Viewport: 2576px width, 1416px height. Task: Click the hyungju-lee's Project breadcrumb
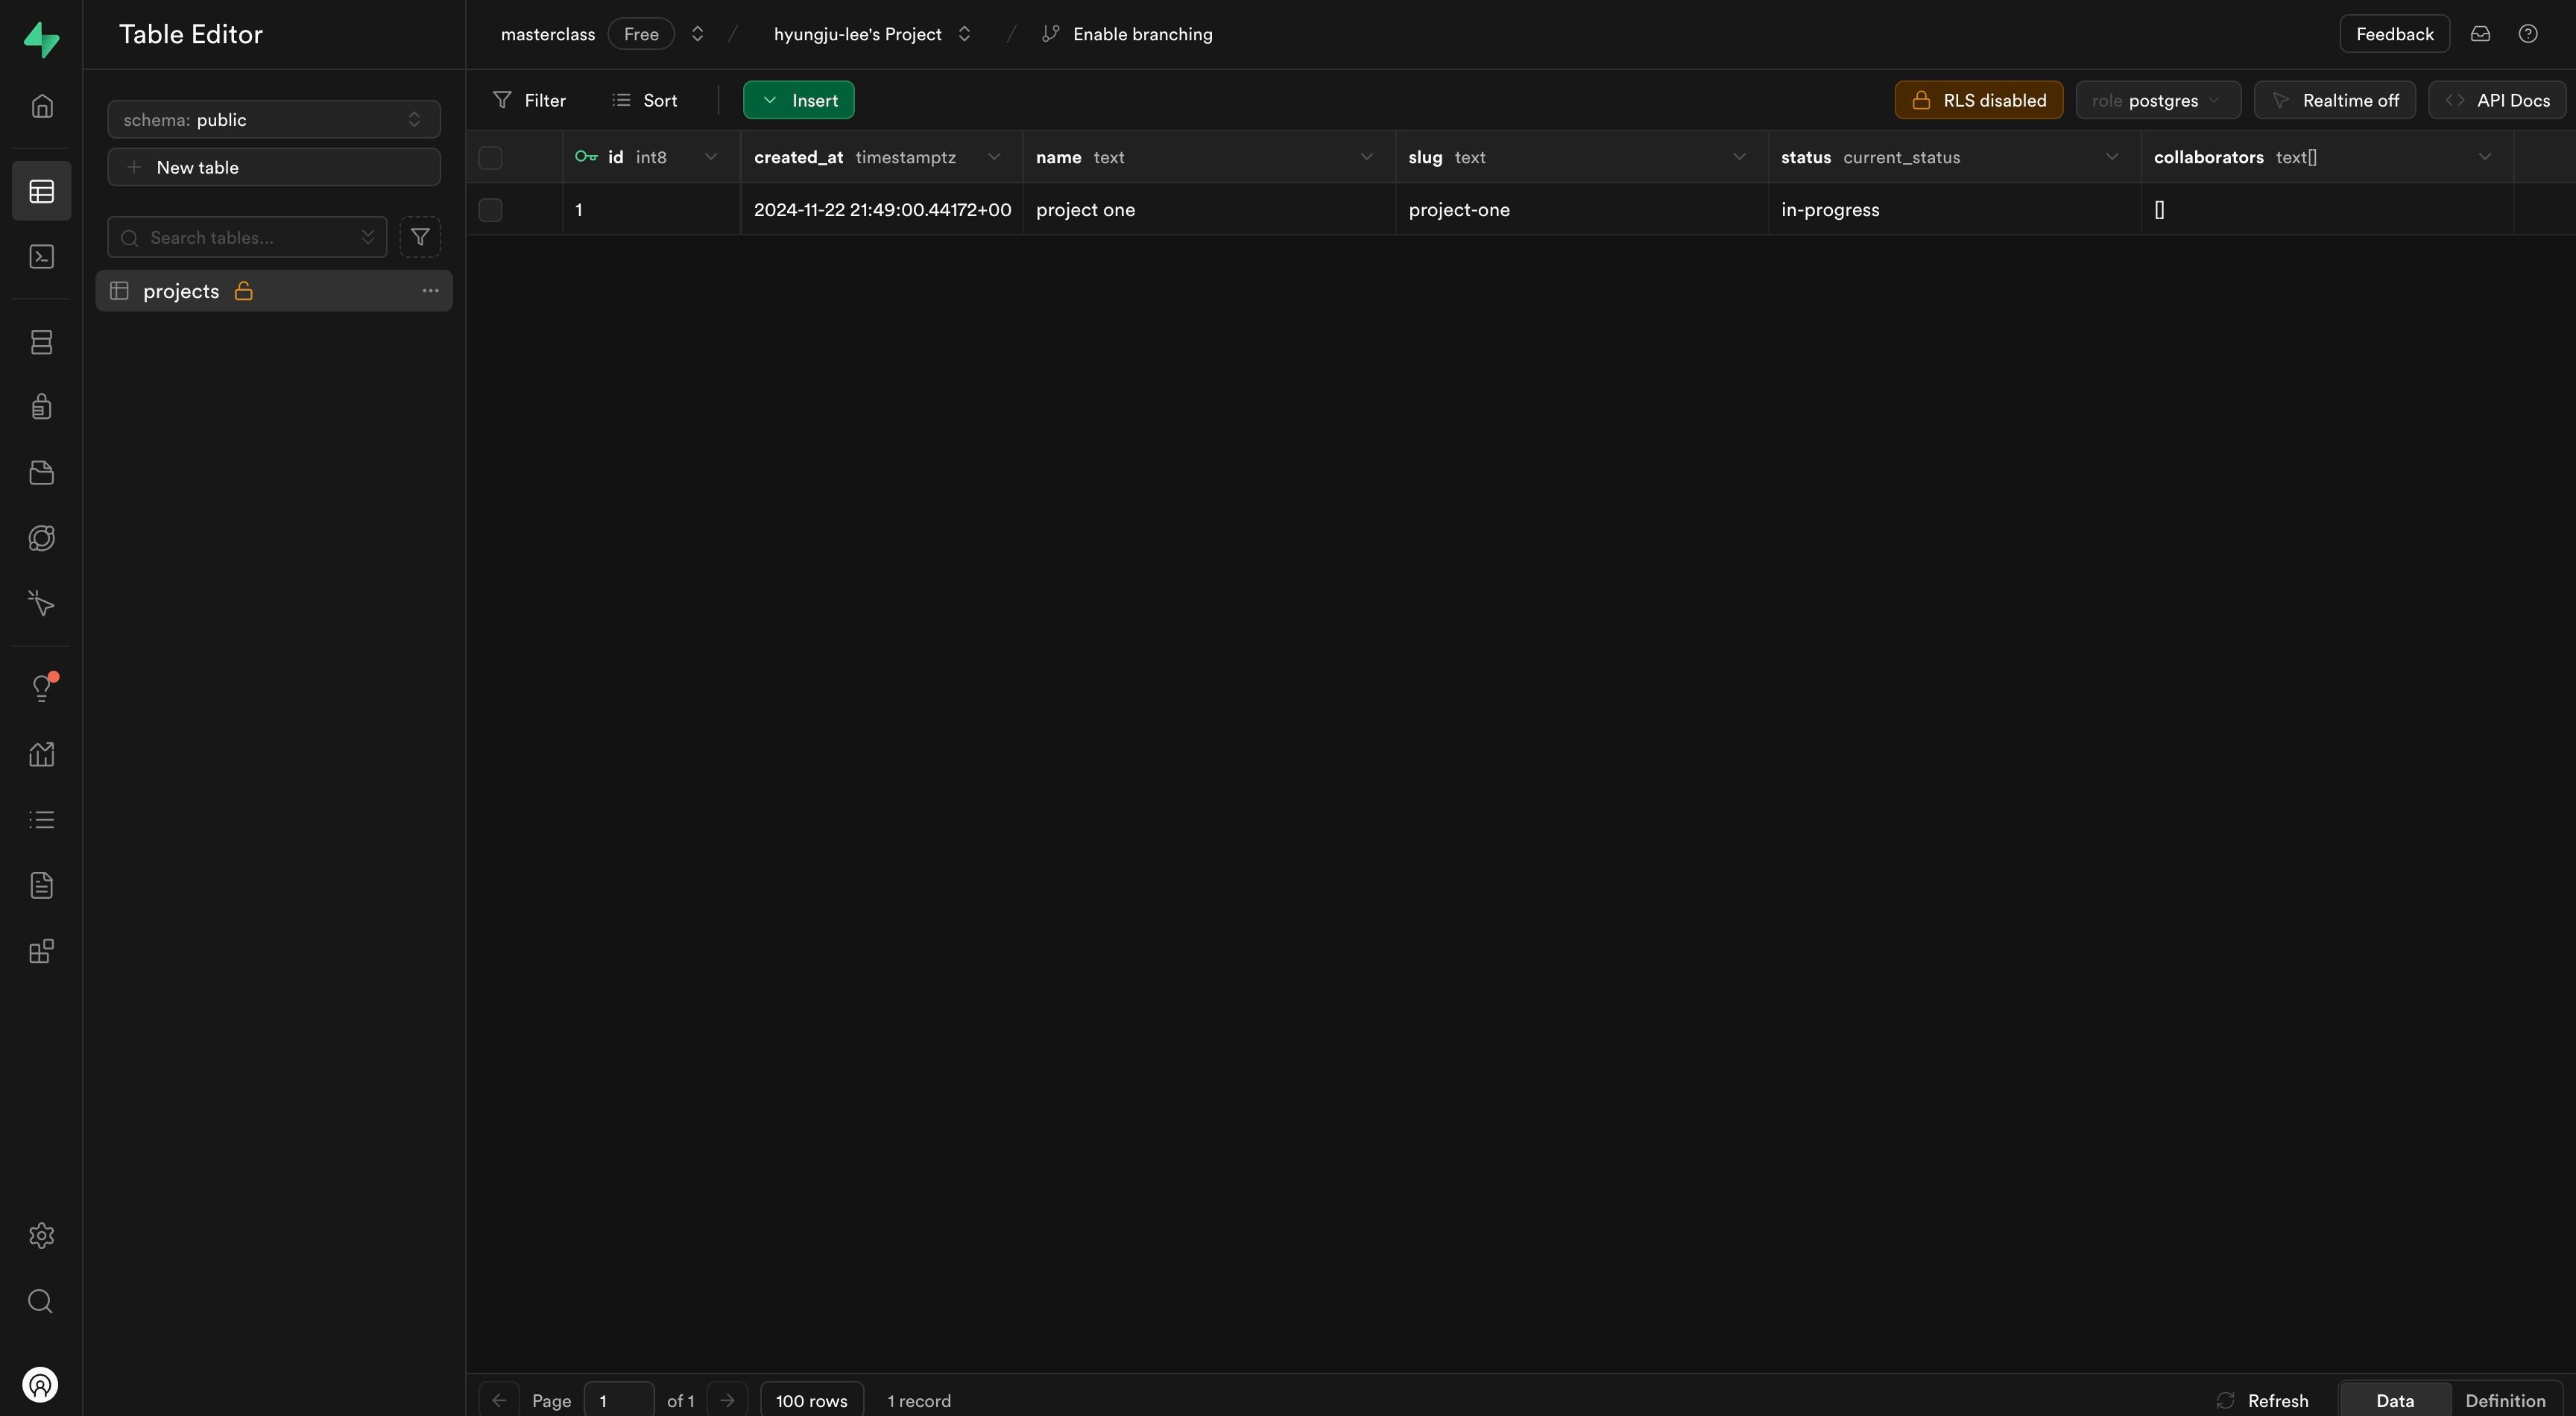(x=858, y=34)
